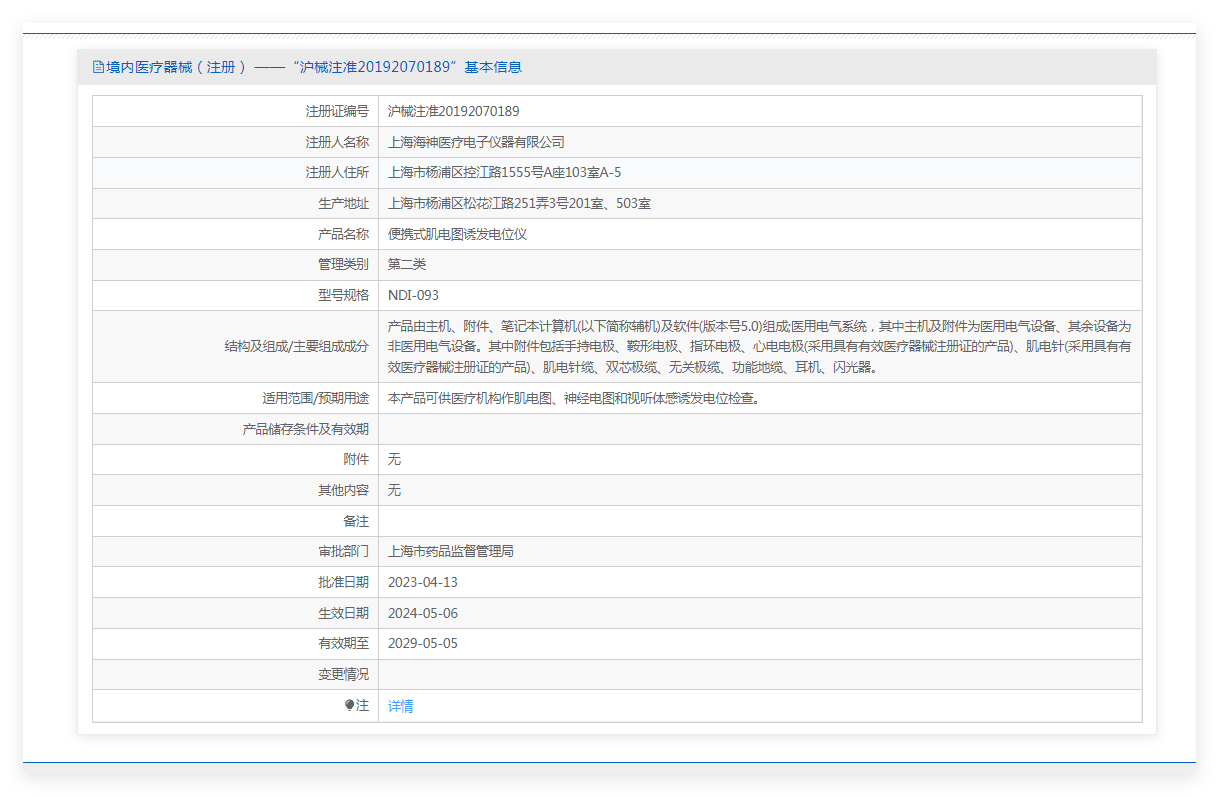Click the 附件 label
The image size is (1219, 796).
[356, 459]
